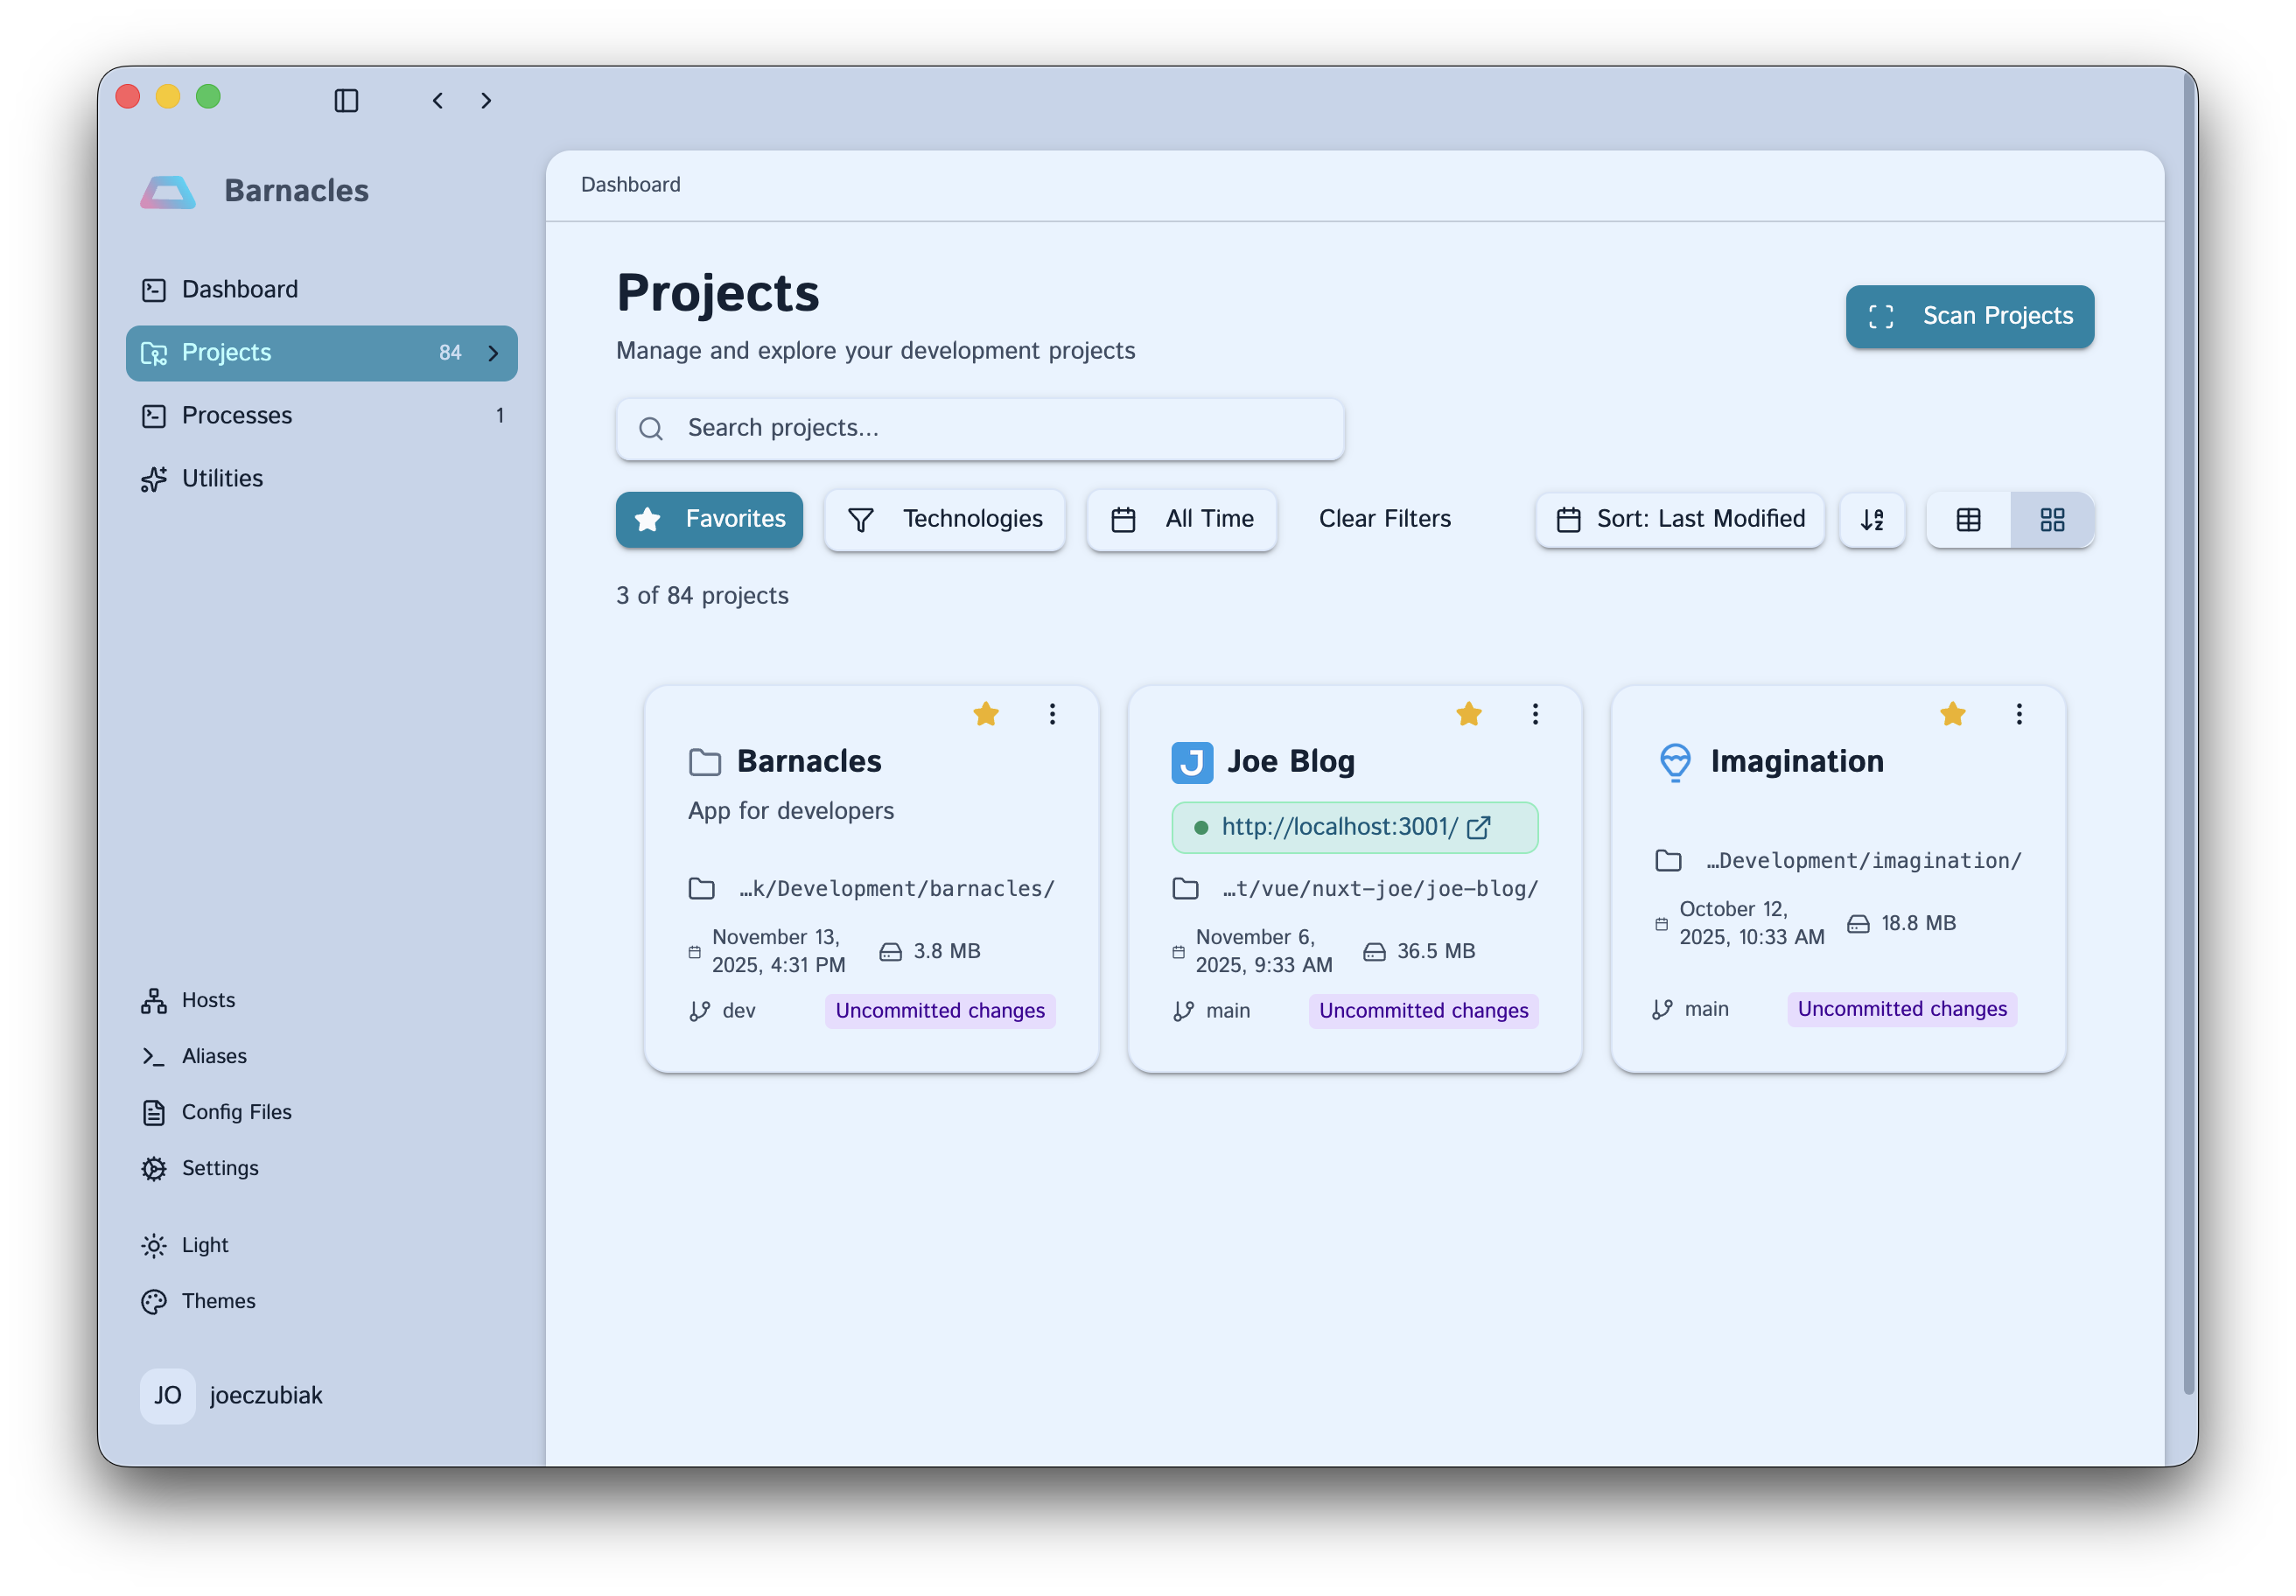The image size is (2296, 1596).
Task: Open the Aliases section
Action: [214, 1056]
